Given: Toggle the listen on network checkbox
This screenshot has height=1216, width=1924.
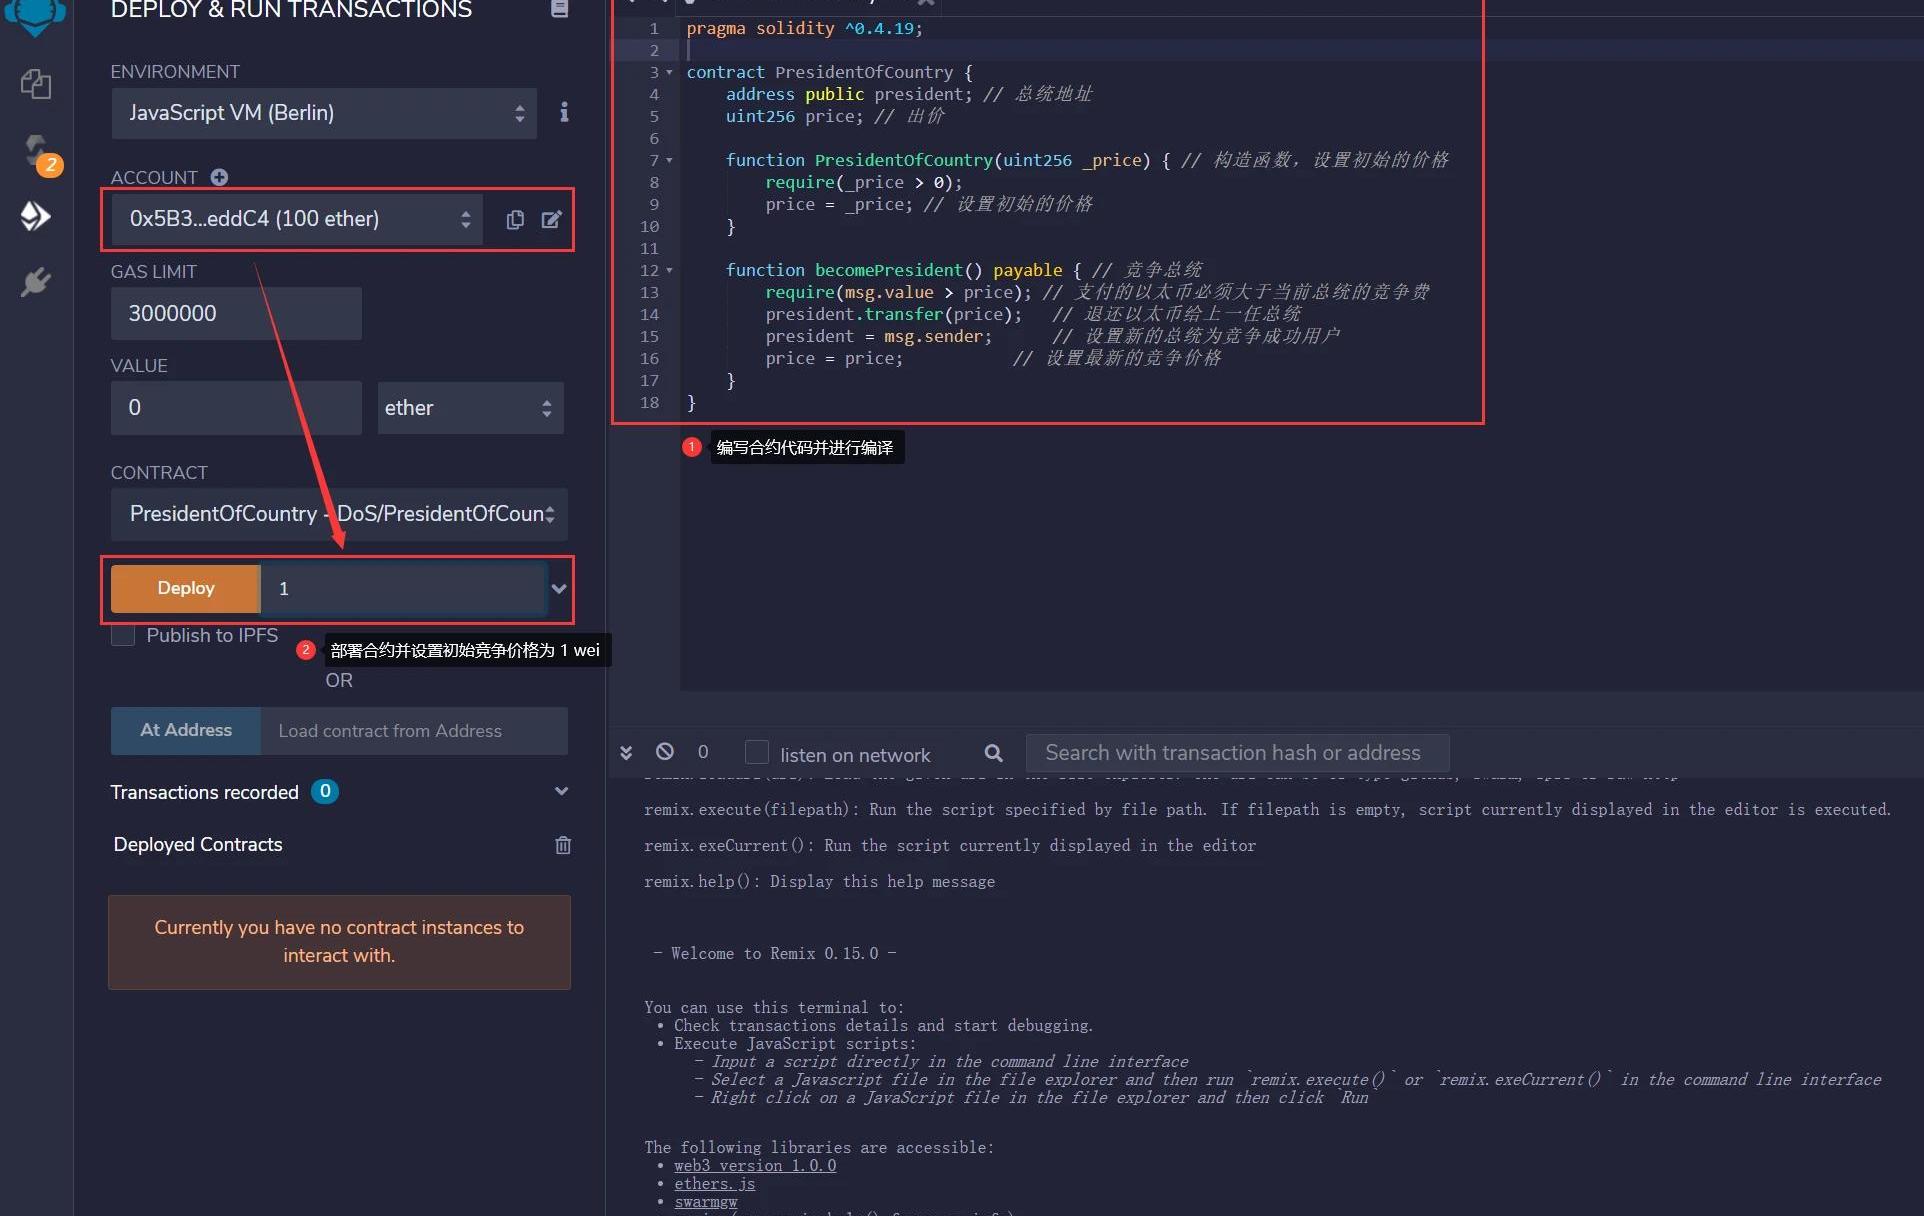Looking at the screenshot, I should (x=757, y=753).
